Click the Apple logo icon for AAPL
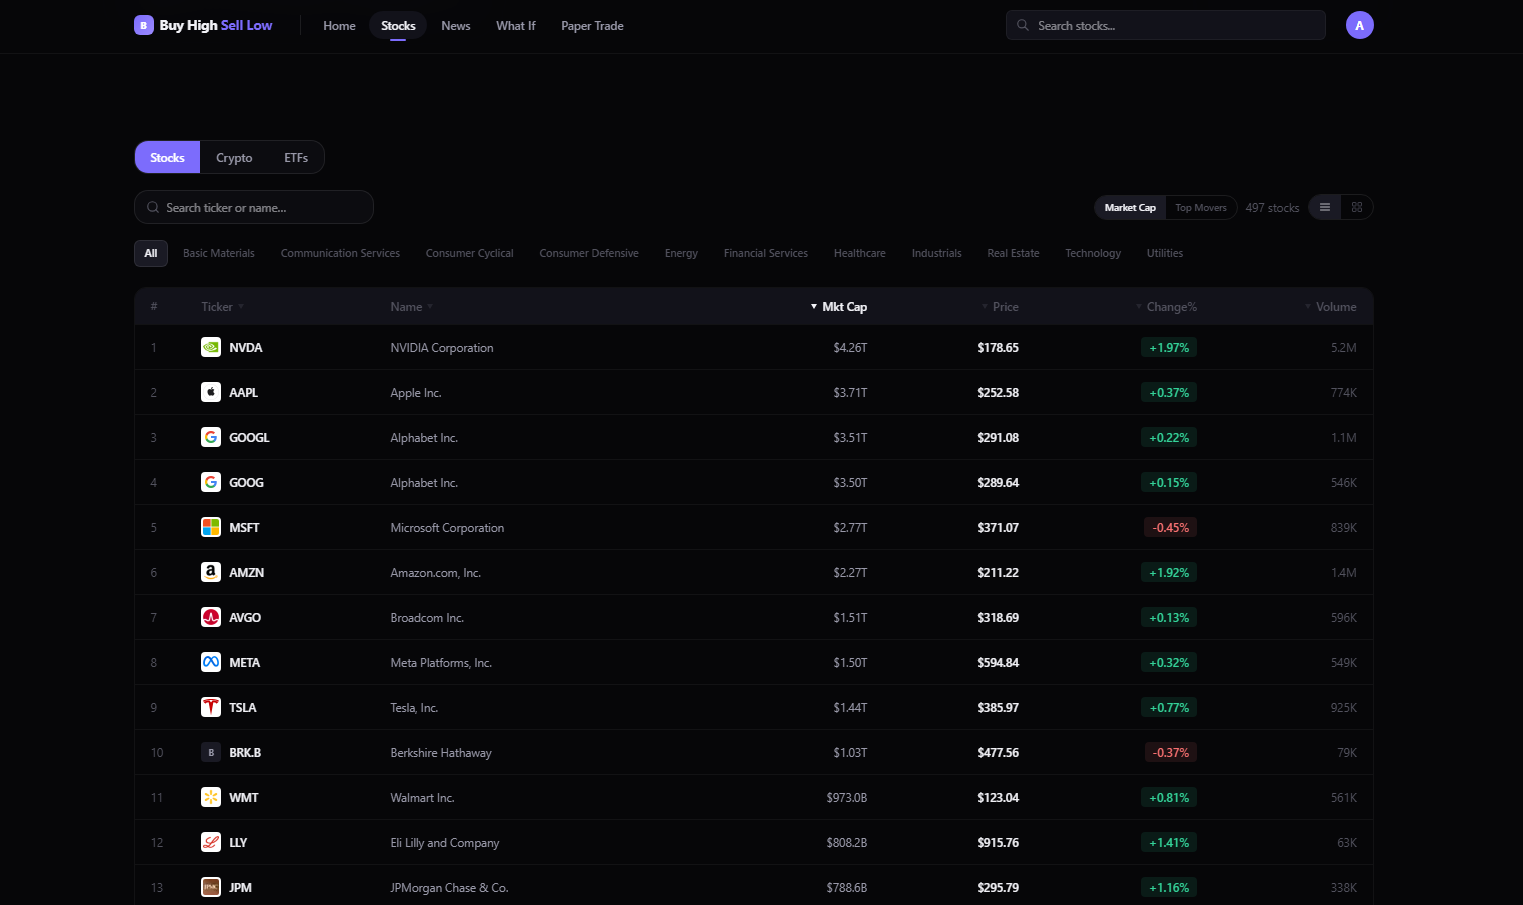The height and width of the screenshot is (905, 1523). [211, 392]
